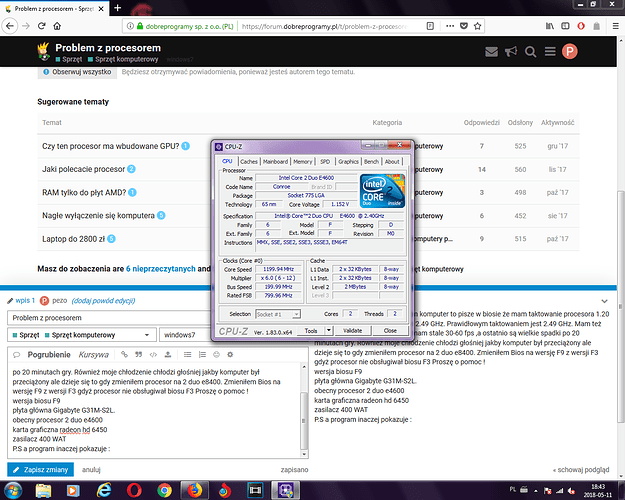The image size is (625, 500).
Task: Click the red Opera extension icon in toolbar
Action: pyautogui.click(x=581, y=26)
